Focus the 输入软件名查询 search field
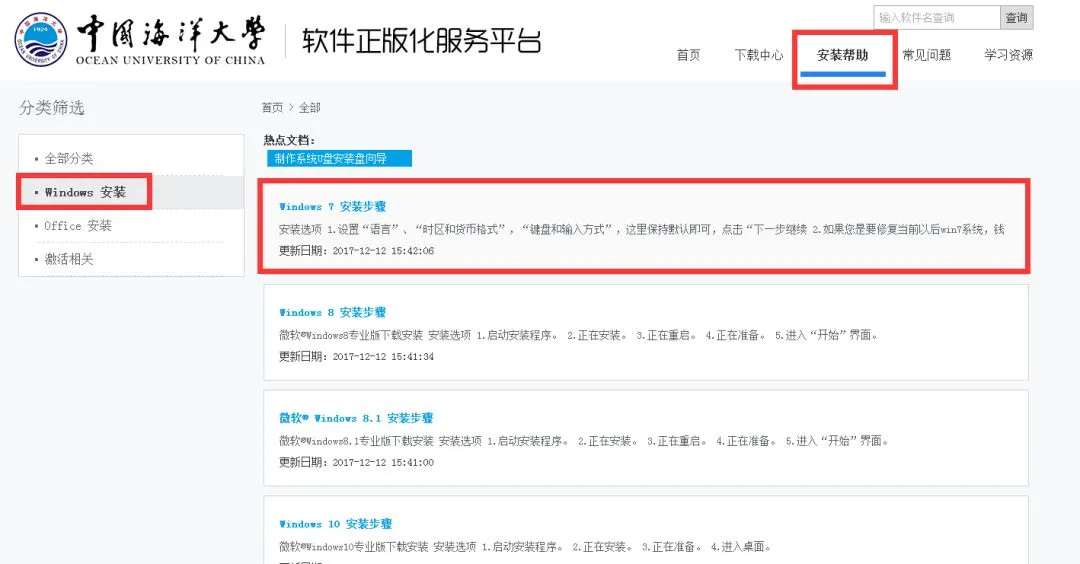 point(937,18)
